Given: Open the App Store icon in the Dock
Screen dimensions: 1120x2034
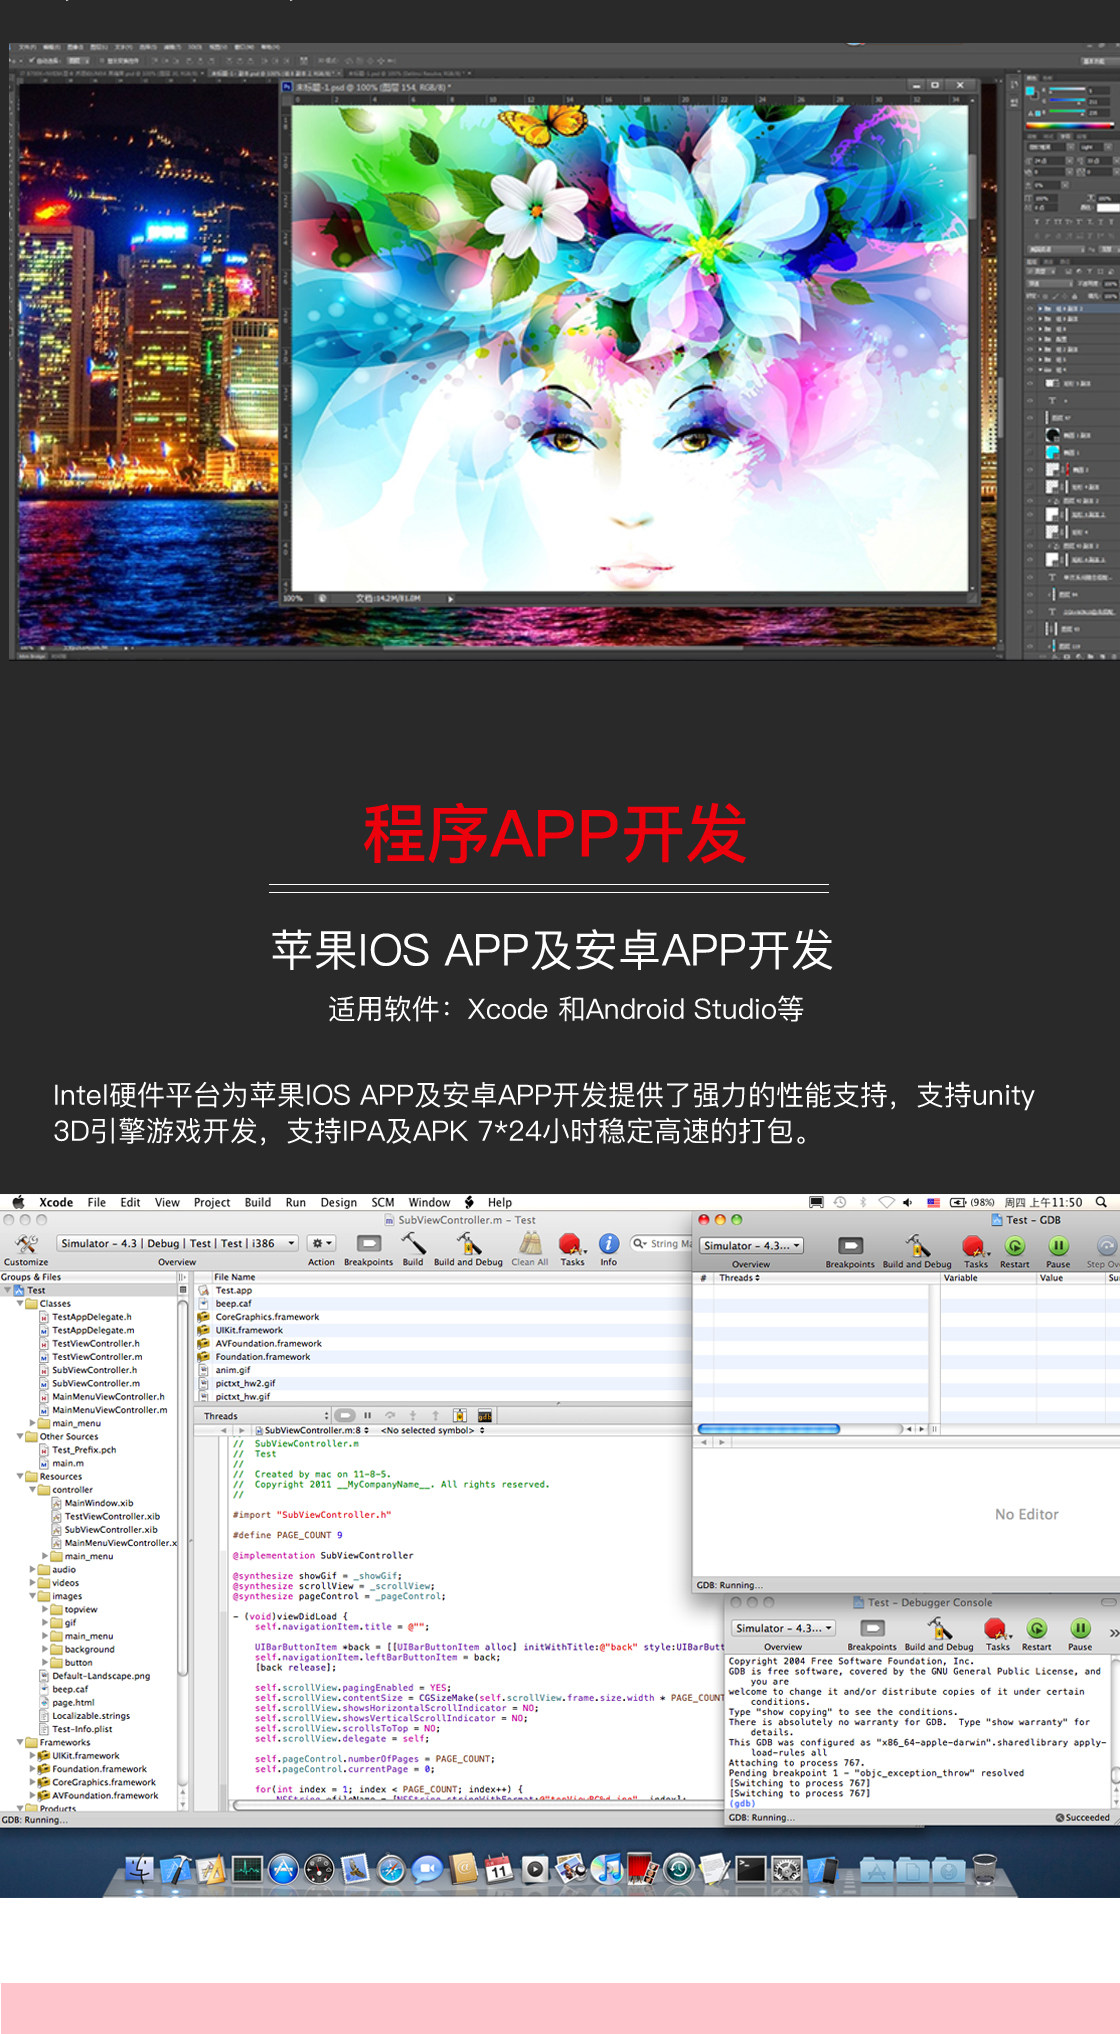Looking at the screenshot, I should [283, 1869].
